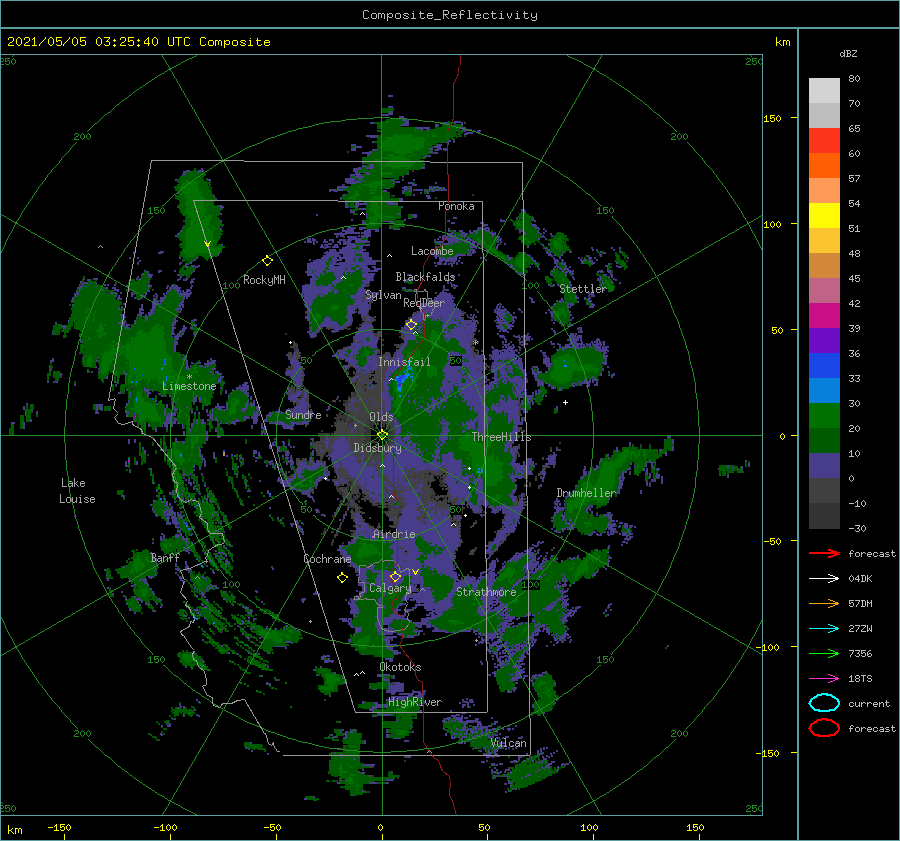The width and height of the screenshot is (900, 841).
Task: Click the Sundre city label
Action: pyautogui.click(x=303, y=414)
